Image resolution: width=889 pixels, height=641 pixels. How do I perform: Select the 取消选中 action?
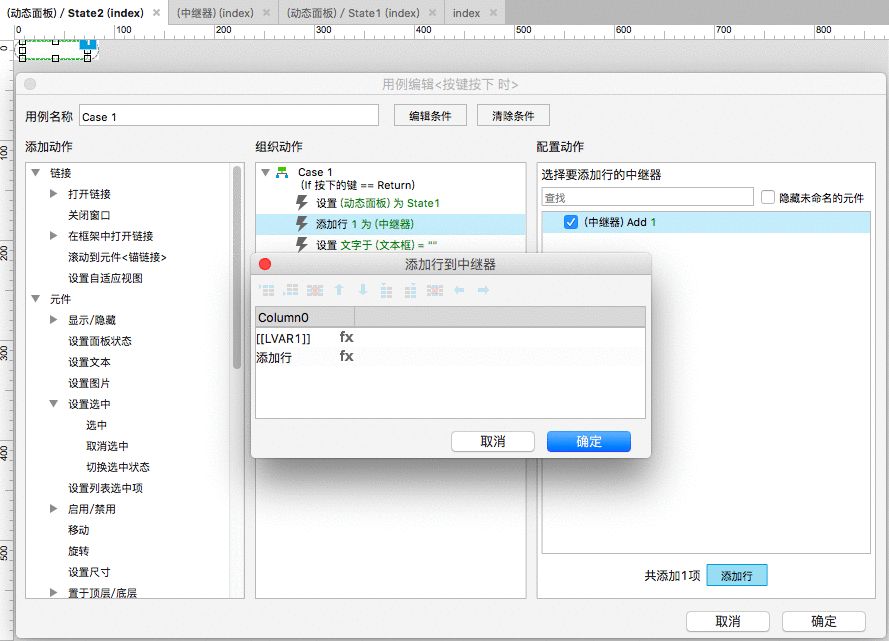pyautogui.click(x=107, y=445)
